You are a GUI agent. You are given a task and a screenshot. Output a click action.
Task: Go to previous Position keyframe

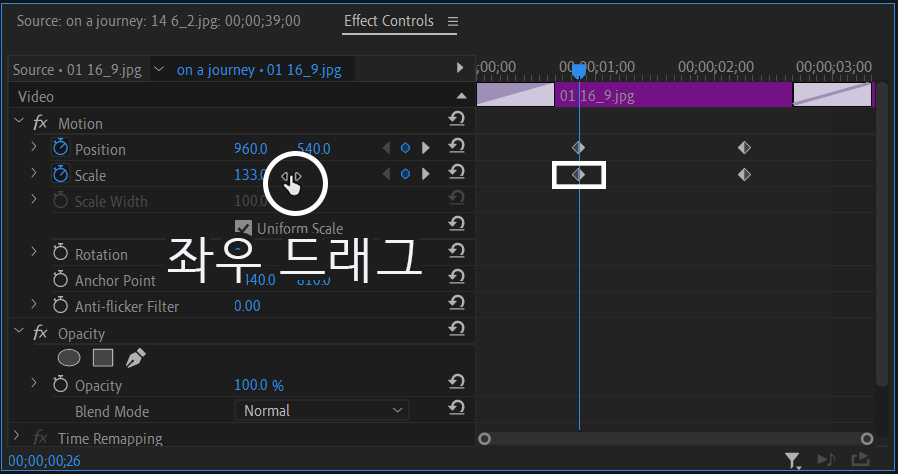point(387,148)
